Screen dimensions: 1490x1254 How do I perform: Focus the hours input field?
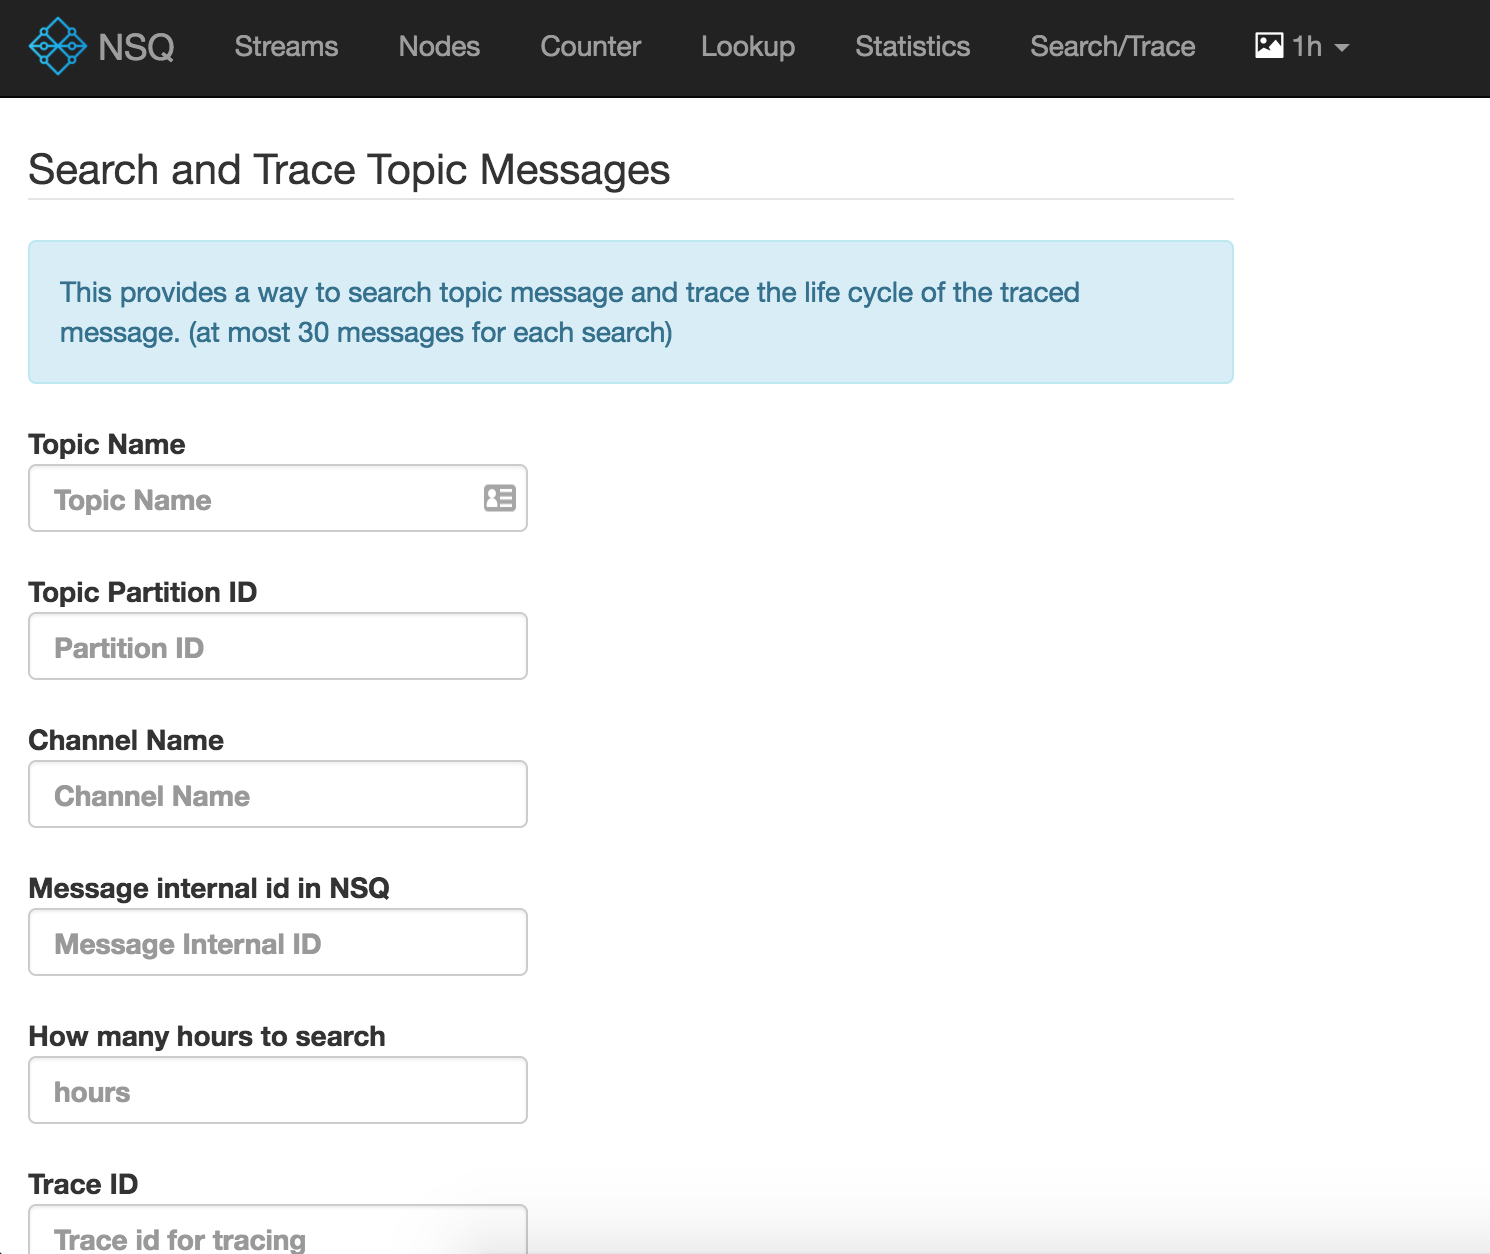[x=278, y=1090]
